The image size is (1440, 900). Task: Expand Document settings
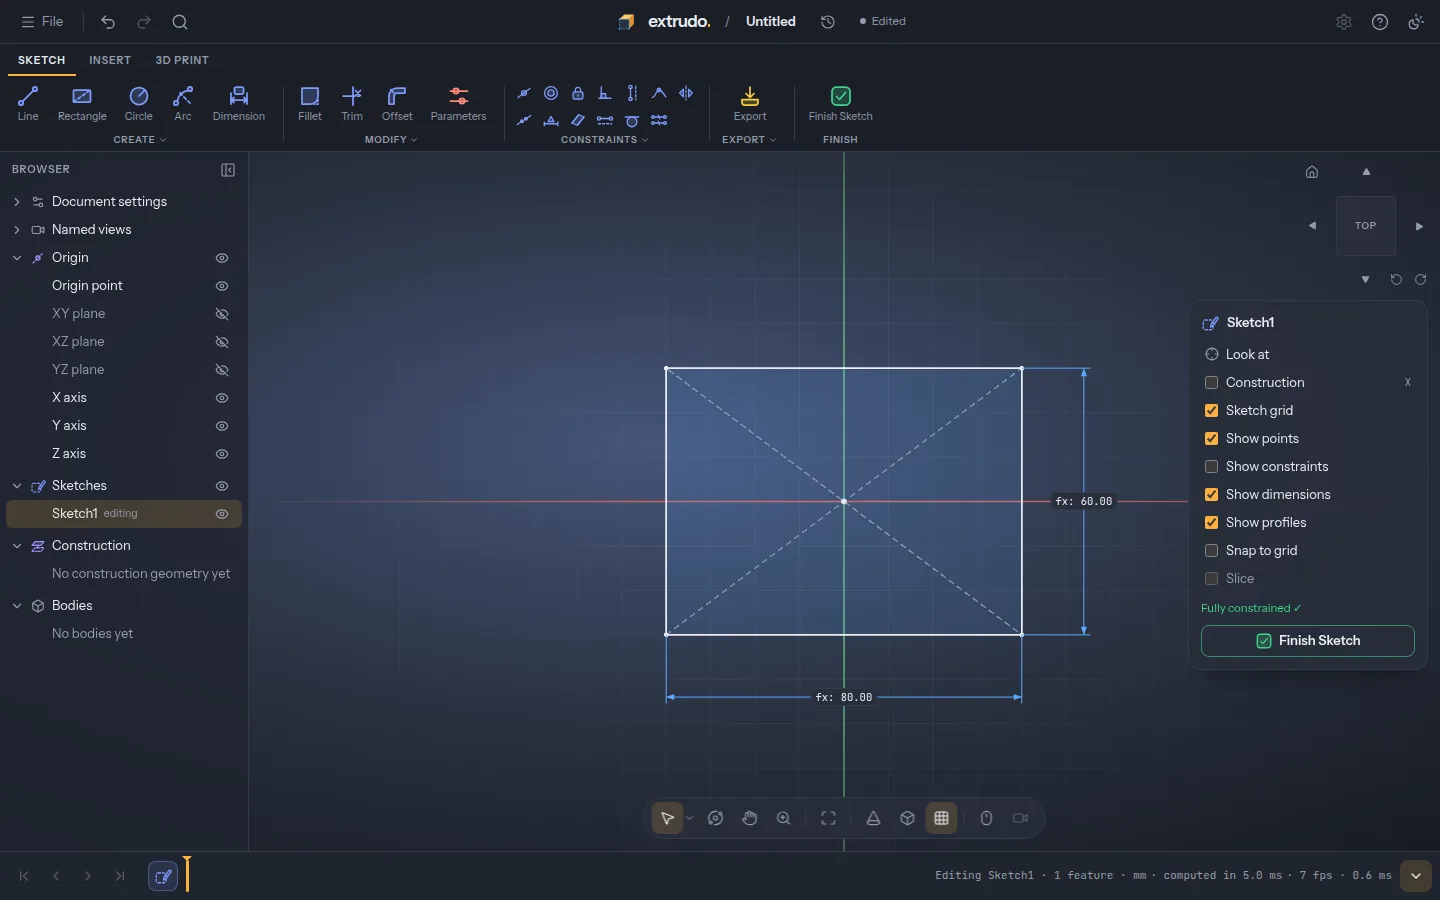[x=17, y=202]
